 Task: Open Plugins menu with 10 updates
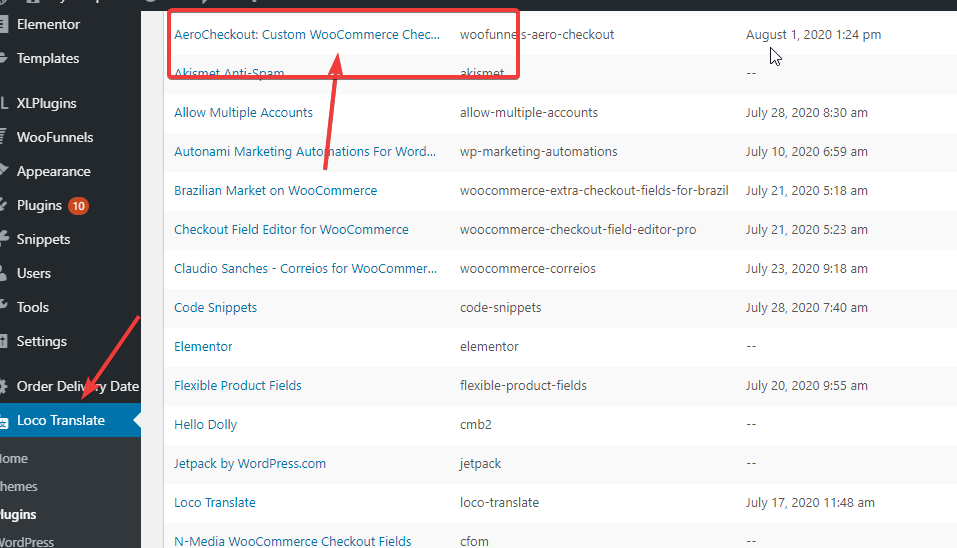click(39, 206)
